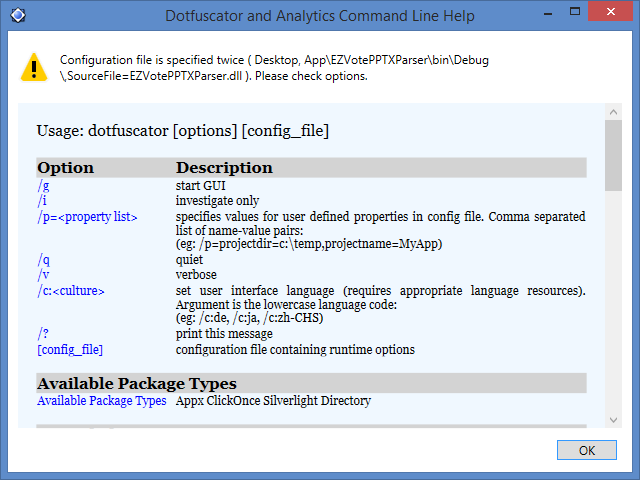642x483 pixels.
Task: Click the 'start GUI' description
Action: pos(201,186)
